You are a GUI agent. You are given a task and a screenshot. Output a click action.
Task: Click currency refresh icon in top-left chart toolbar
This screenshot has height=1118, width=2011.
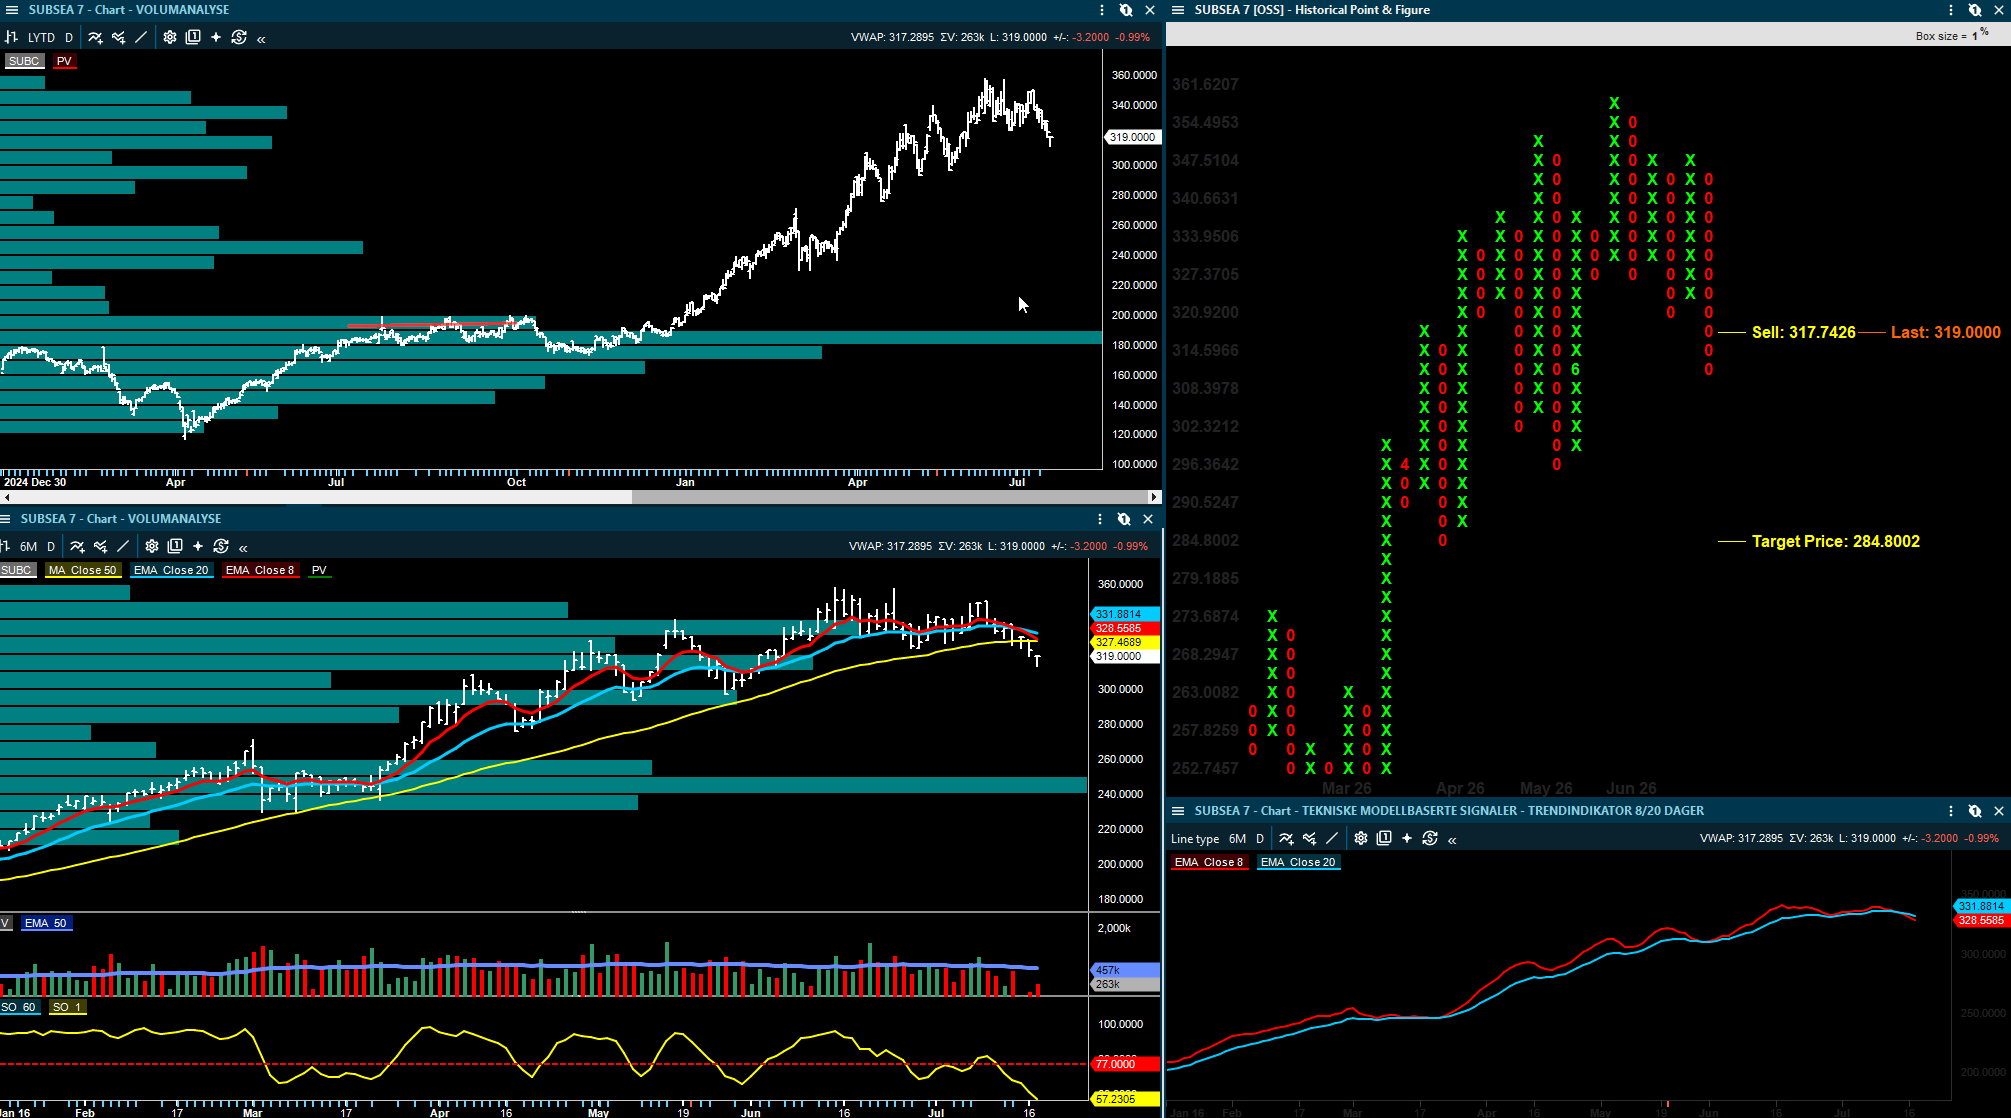click(x=239, y=37)
